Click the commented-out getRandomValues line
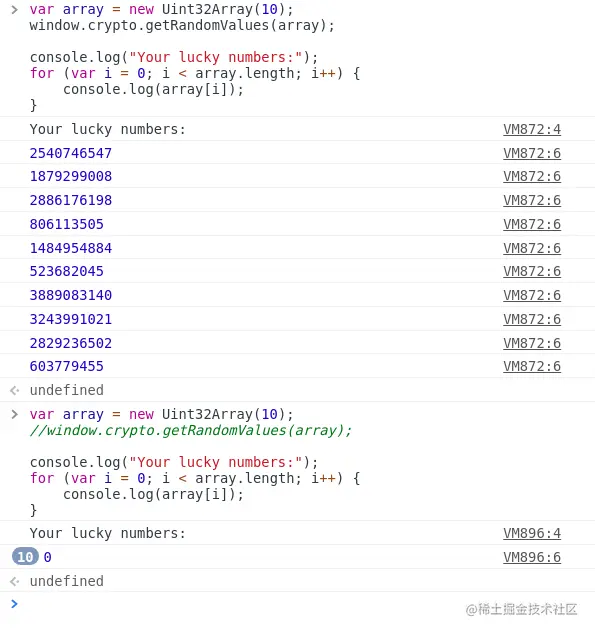 pos(191,431)
